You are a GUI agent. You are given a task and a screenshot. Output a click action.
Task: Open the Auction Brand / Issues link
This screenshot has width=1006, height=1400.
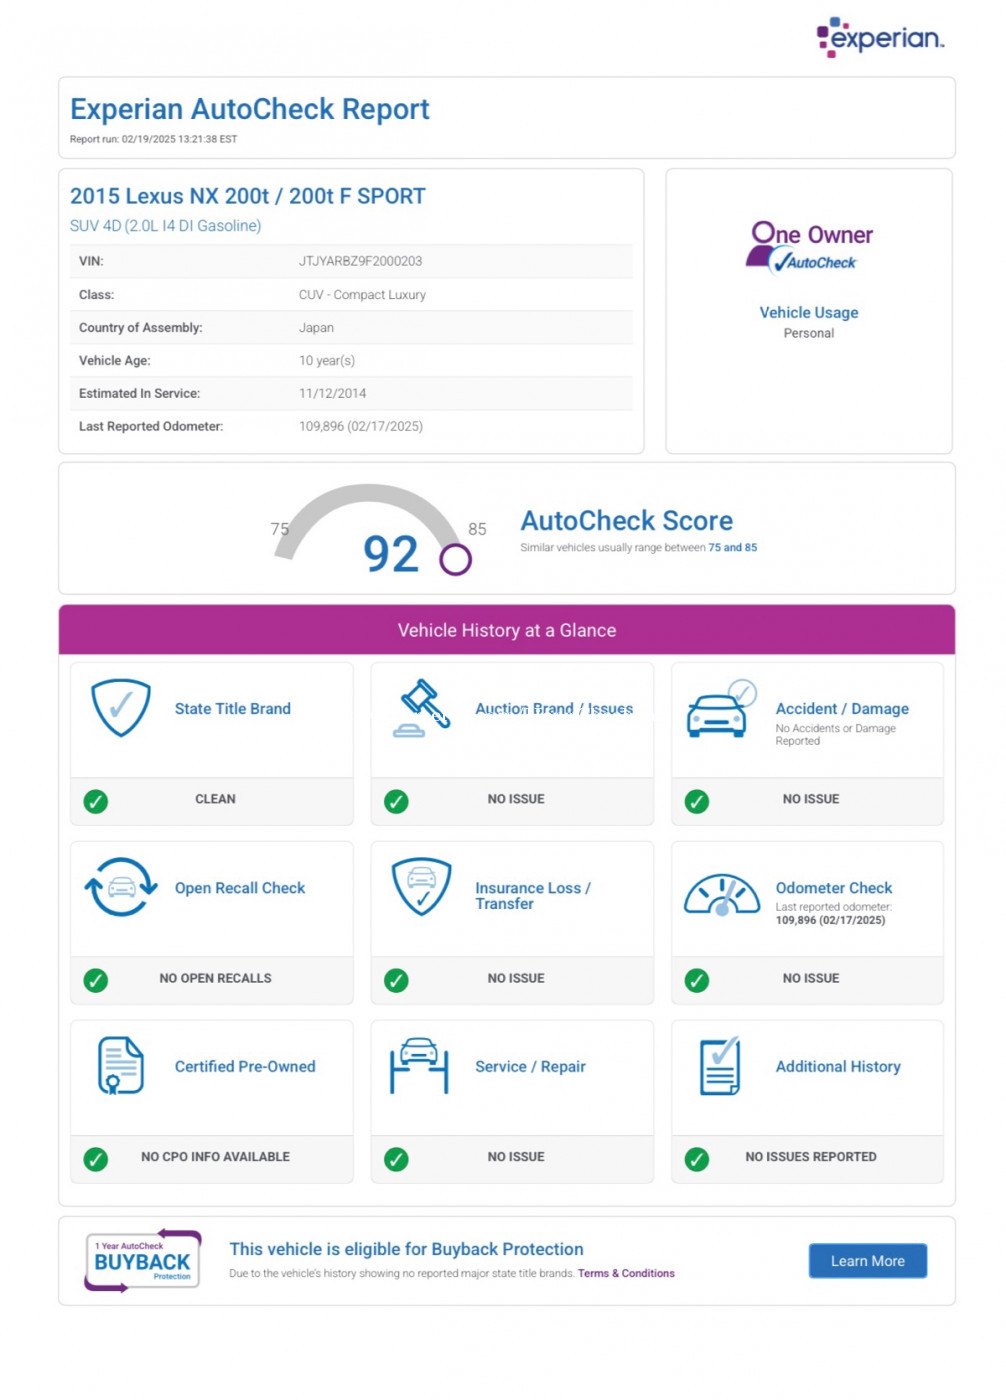(x=554, y=708)
